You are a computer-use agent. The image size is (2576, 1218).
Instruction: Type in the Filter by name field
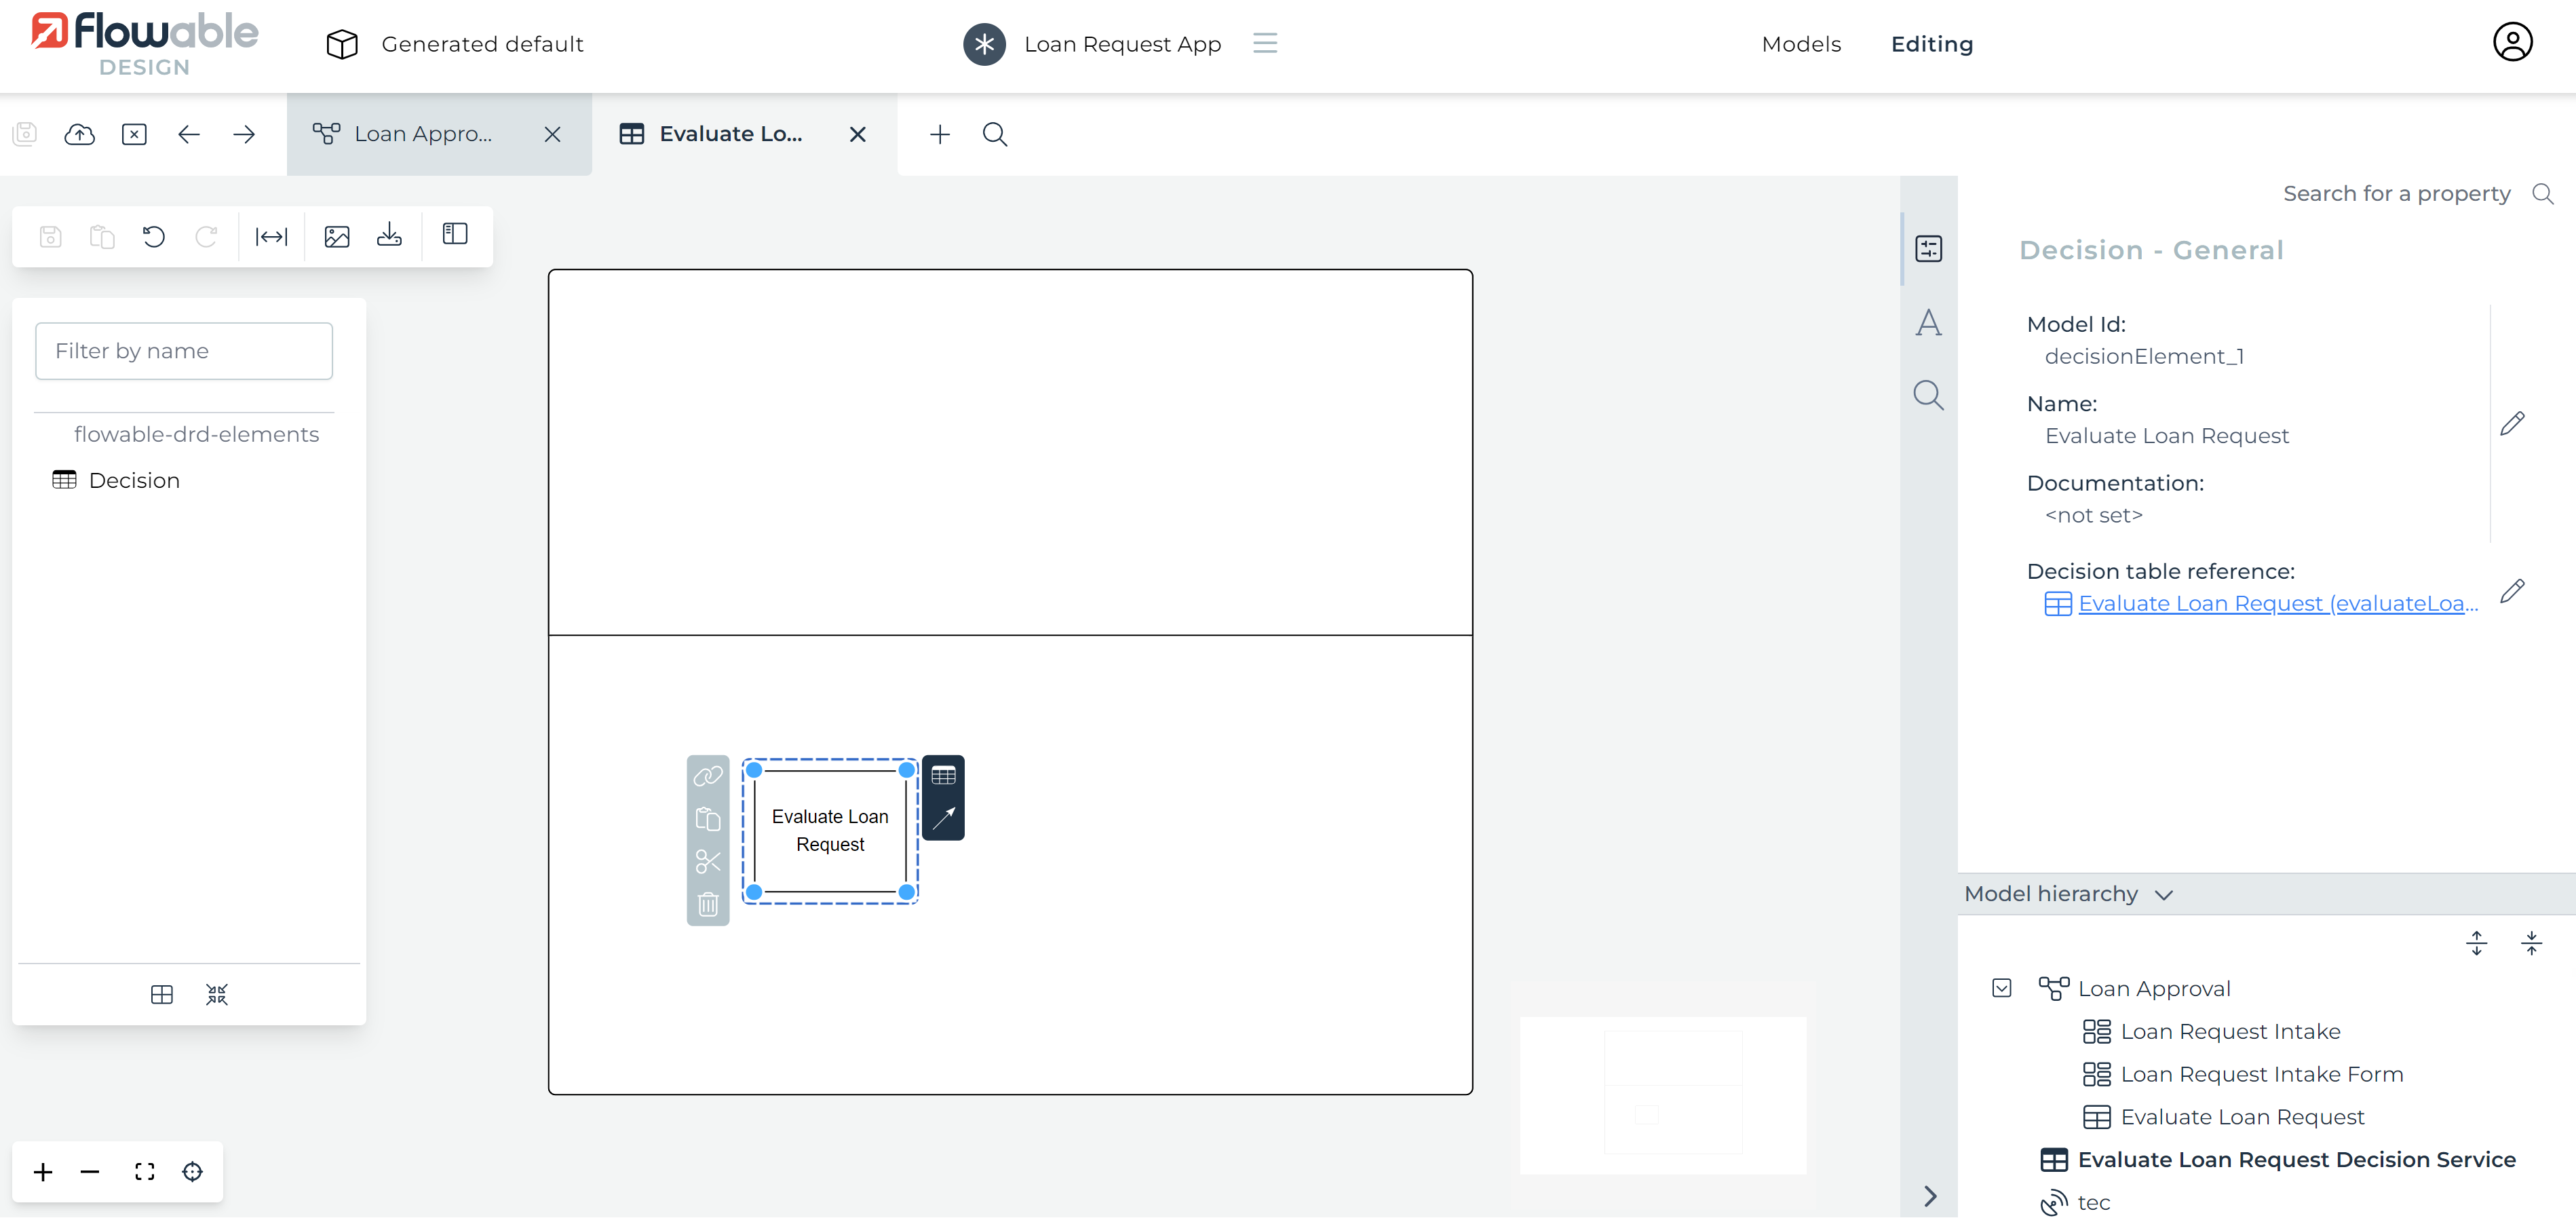tap(183, 351)
